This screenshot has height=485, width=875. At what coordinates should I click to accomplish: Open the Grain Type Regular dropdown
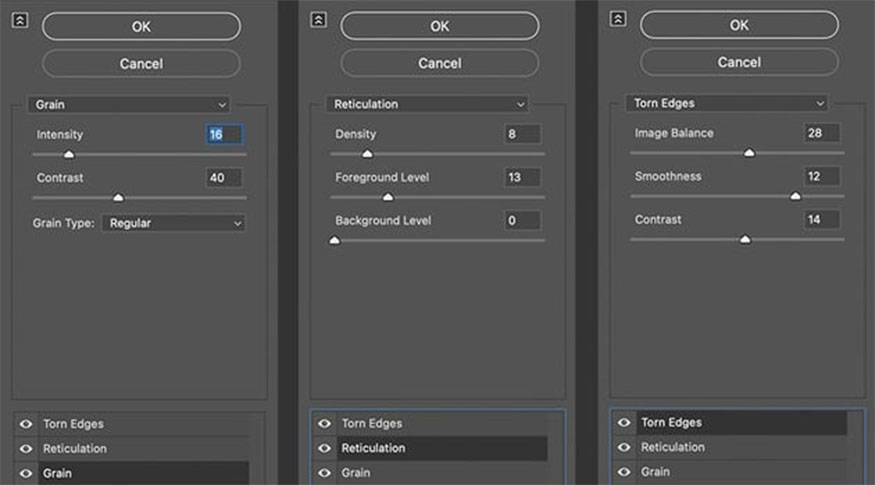(x=174, y=223)
